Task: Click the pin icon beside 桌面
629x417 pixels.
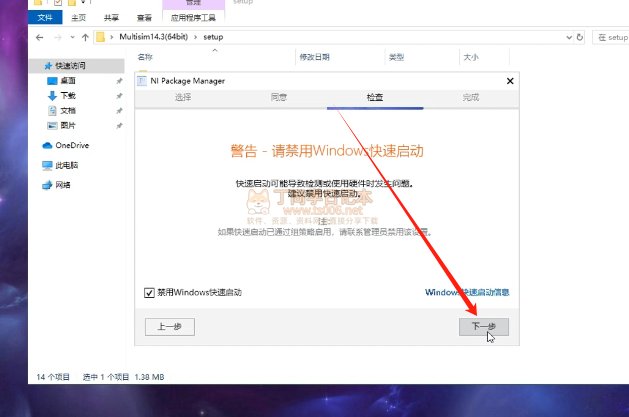Action: [119, 81]
